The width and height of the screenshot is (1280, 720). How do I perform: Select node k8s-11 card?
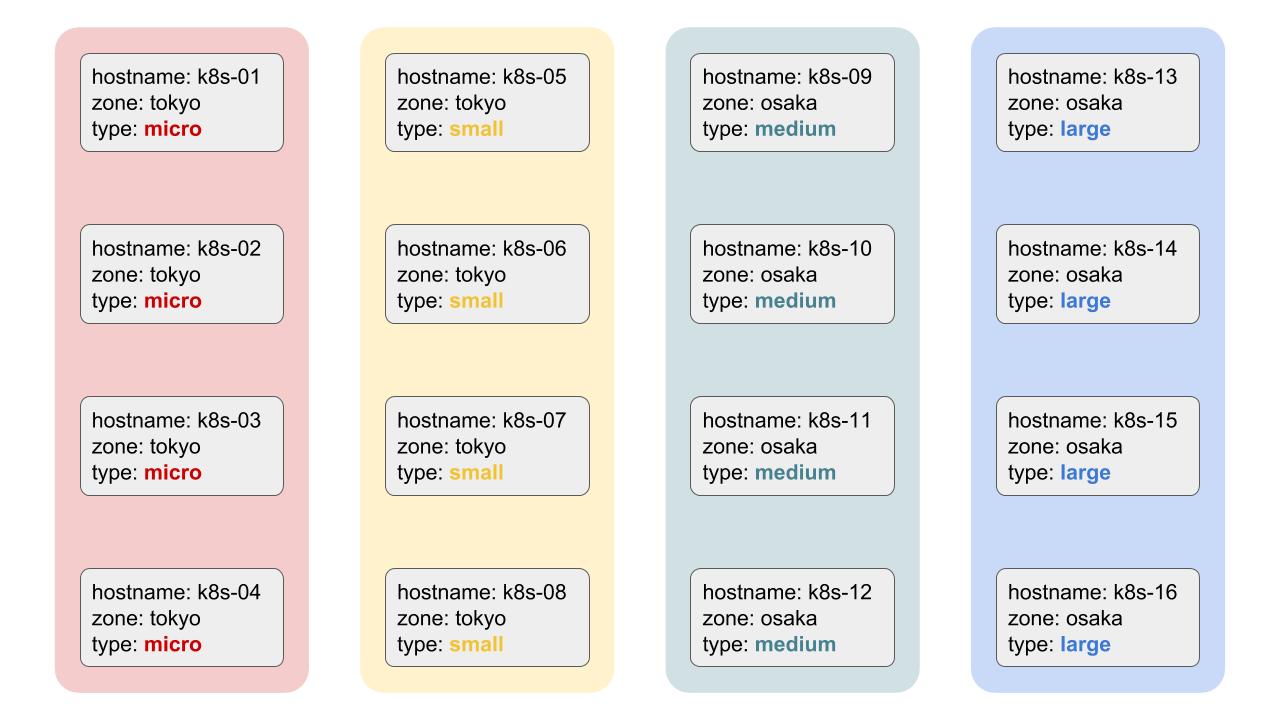(x=792, y=446)
